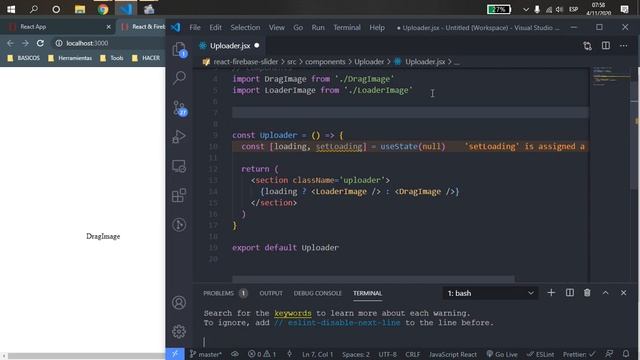Split the terminal panel
640x360 pixels.
click(x=570, y=293)
